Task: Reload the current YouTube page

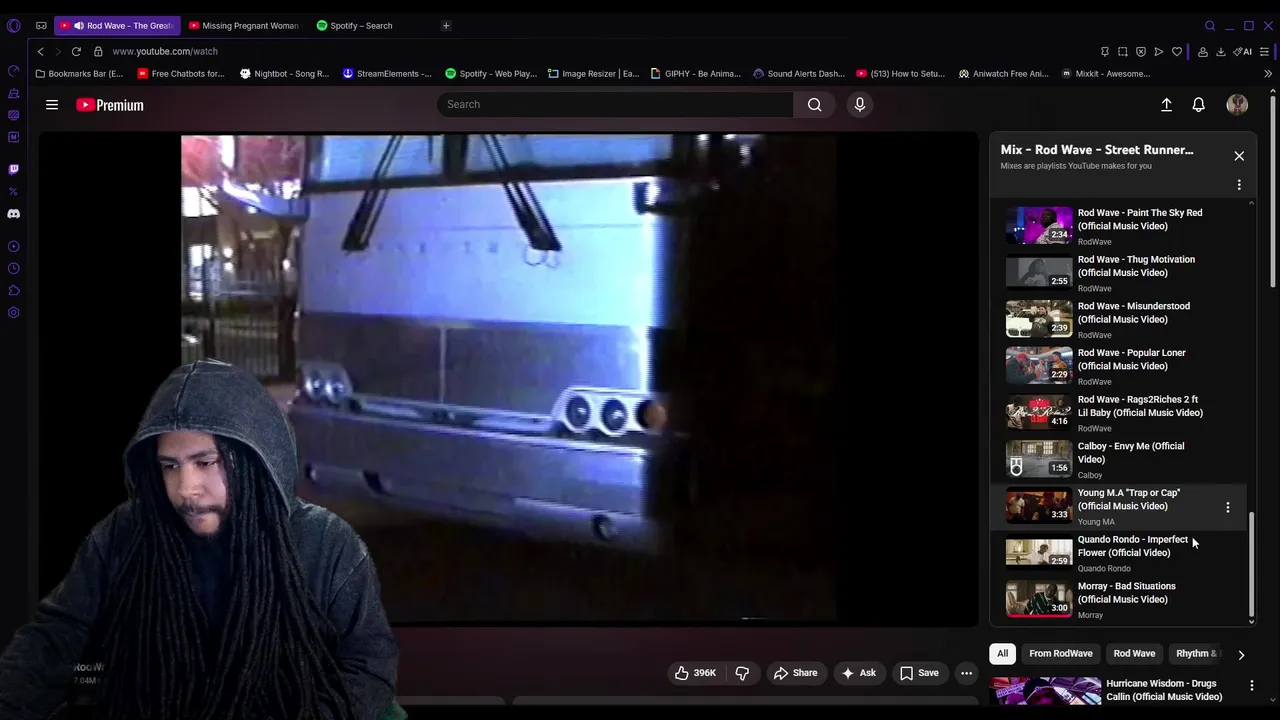Action: pyautogui.click(x=76, y=51)
